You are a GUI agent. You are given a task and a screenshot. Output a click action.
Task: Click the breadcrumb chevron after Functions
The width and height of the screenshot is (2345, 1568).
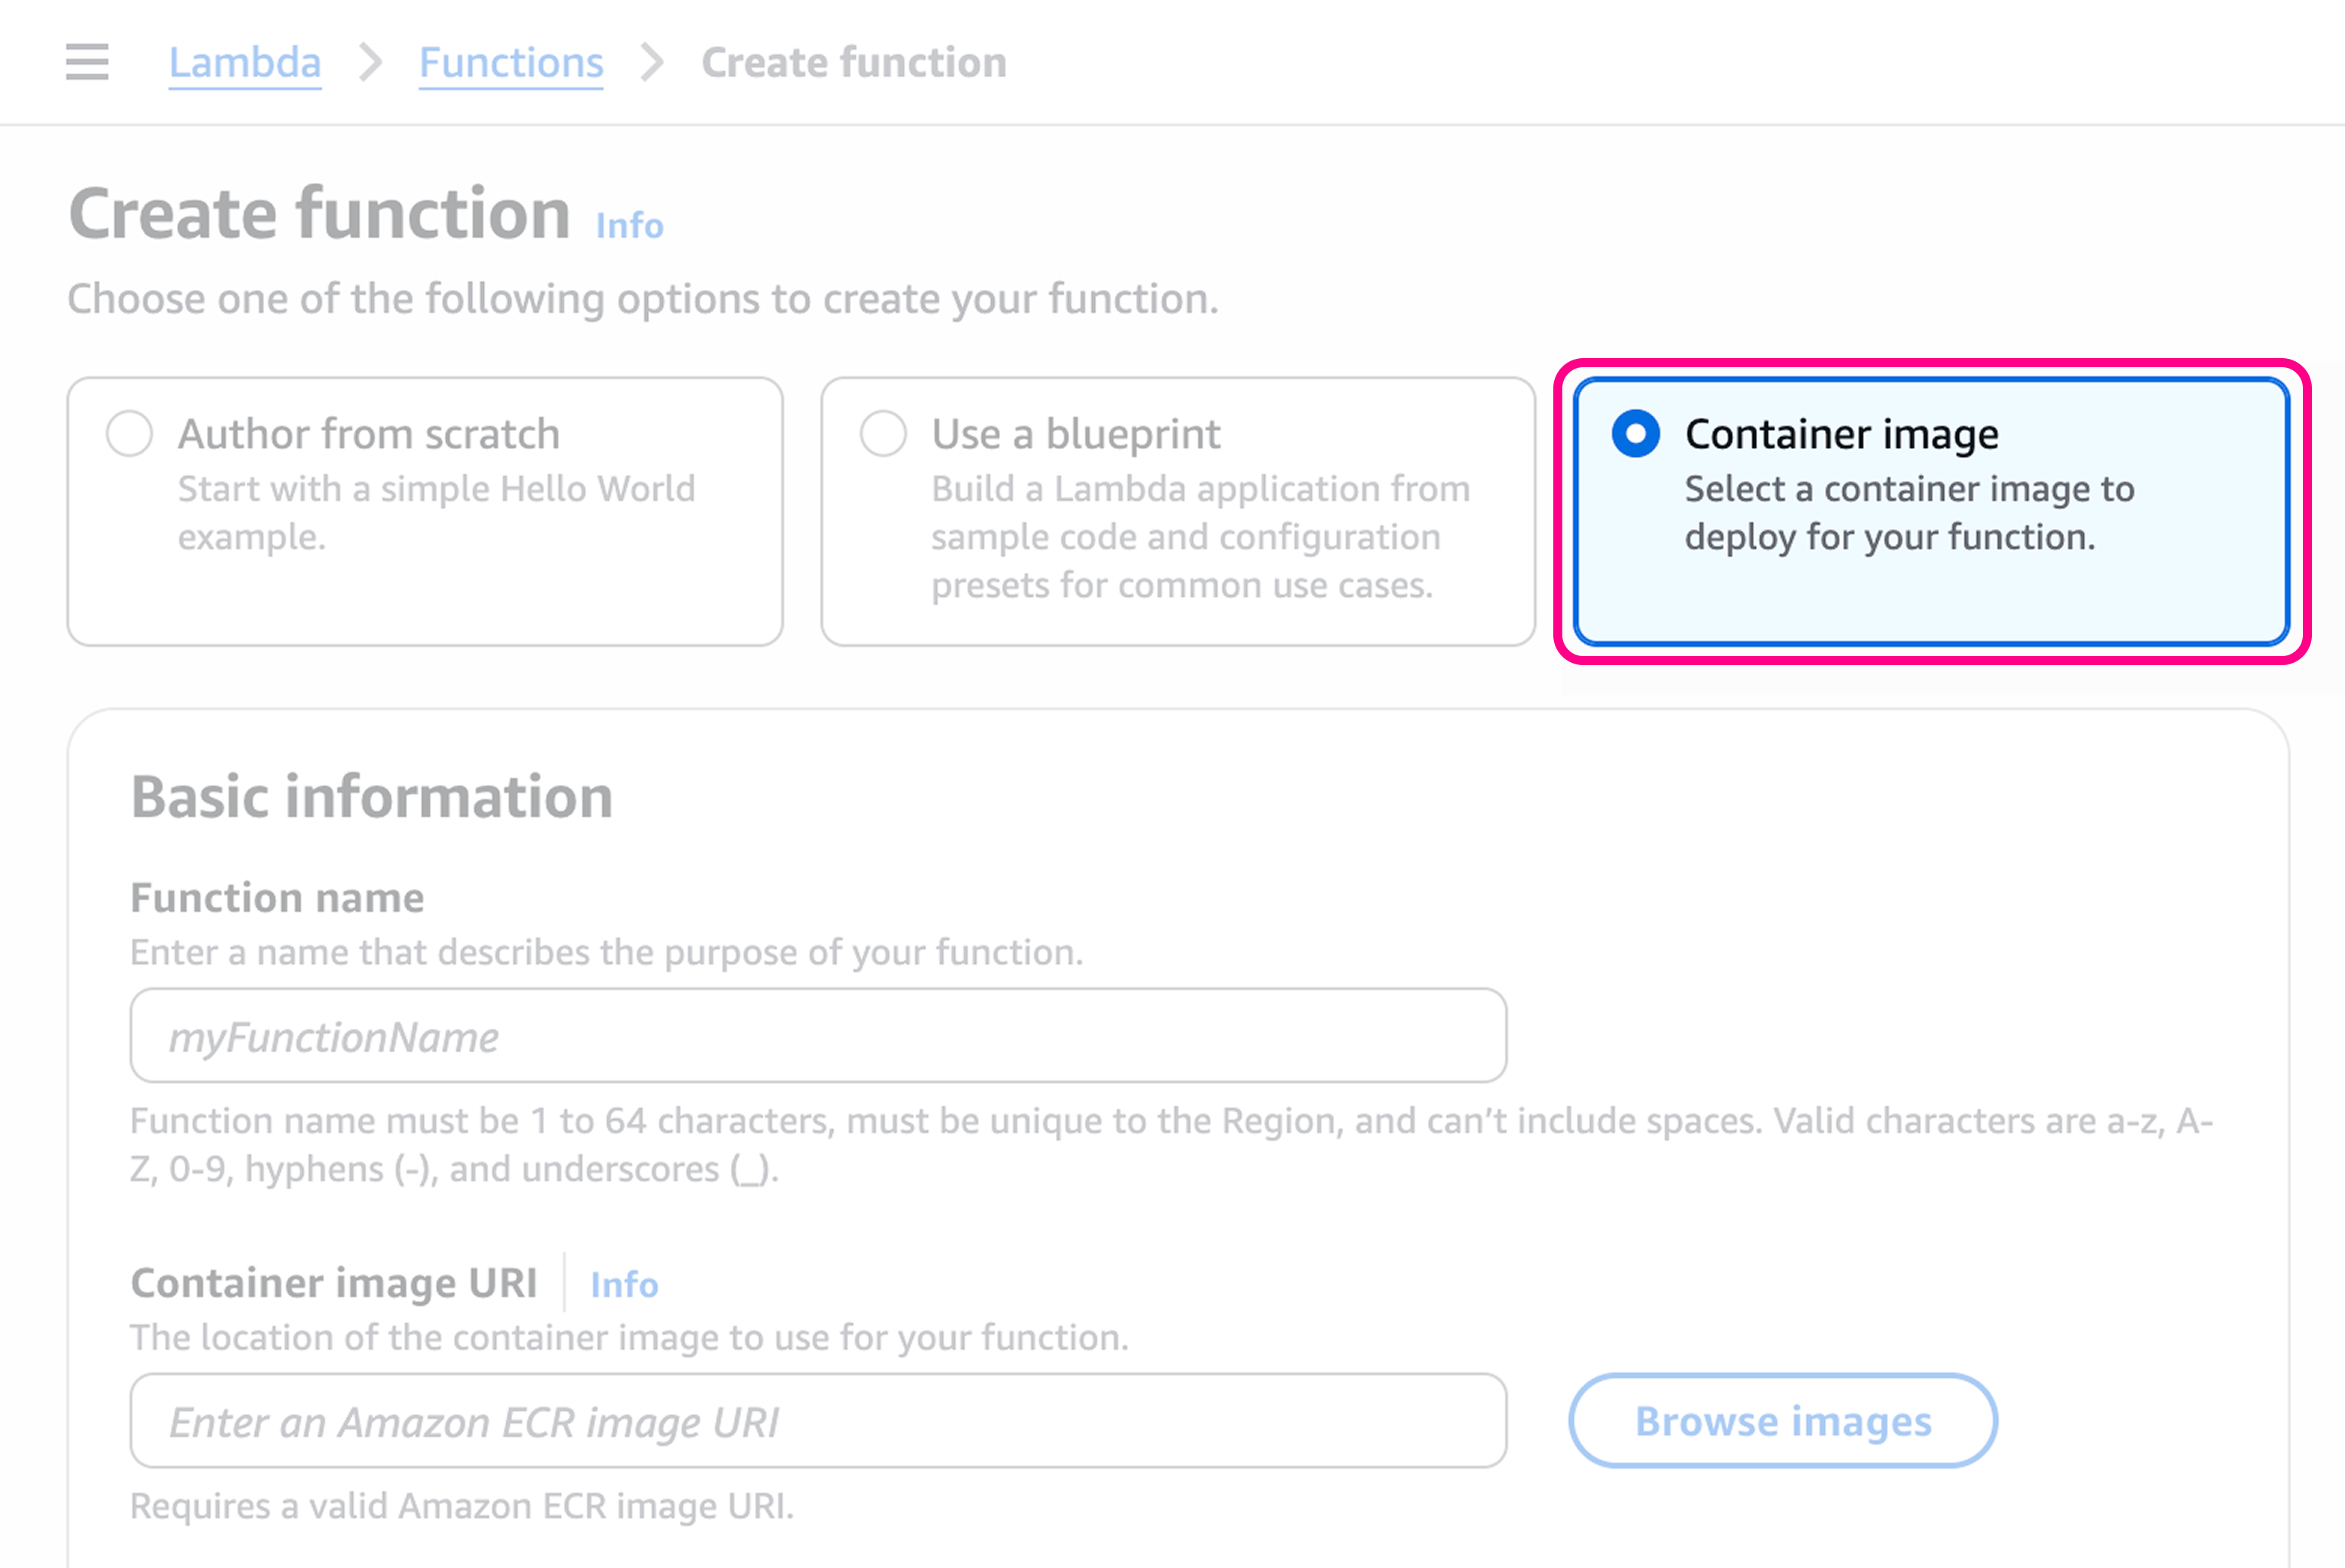click(653, 62)
